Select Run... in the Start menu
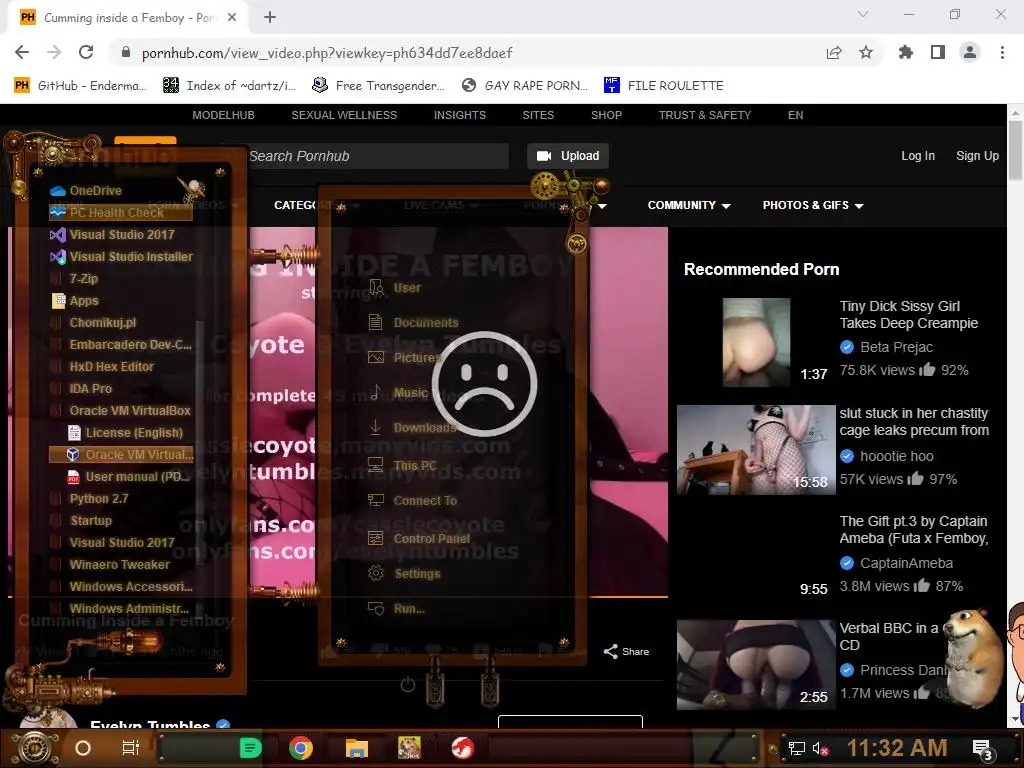 click(x=396, y=609)
